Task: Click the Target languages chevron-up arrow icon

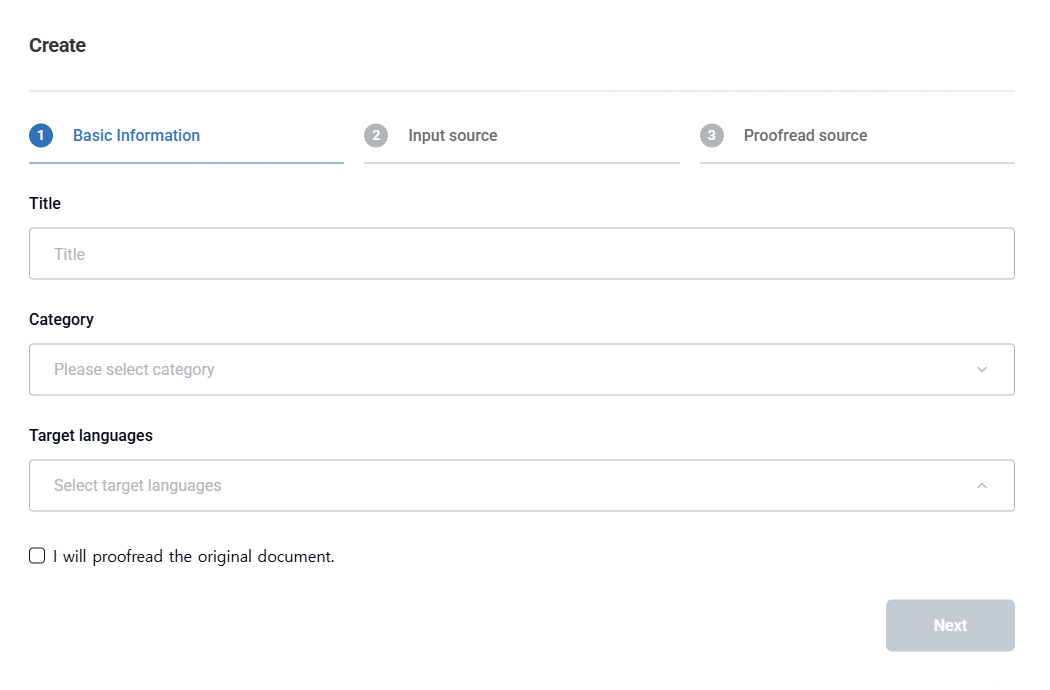Action: pyautogui.click(x=982, y=486)
